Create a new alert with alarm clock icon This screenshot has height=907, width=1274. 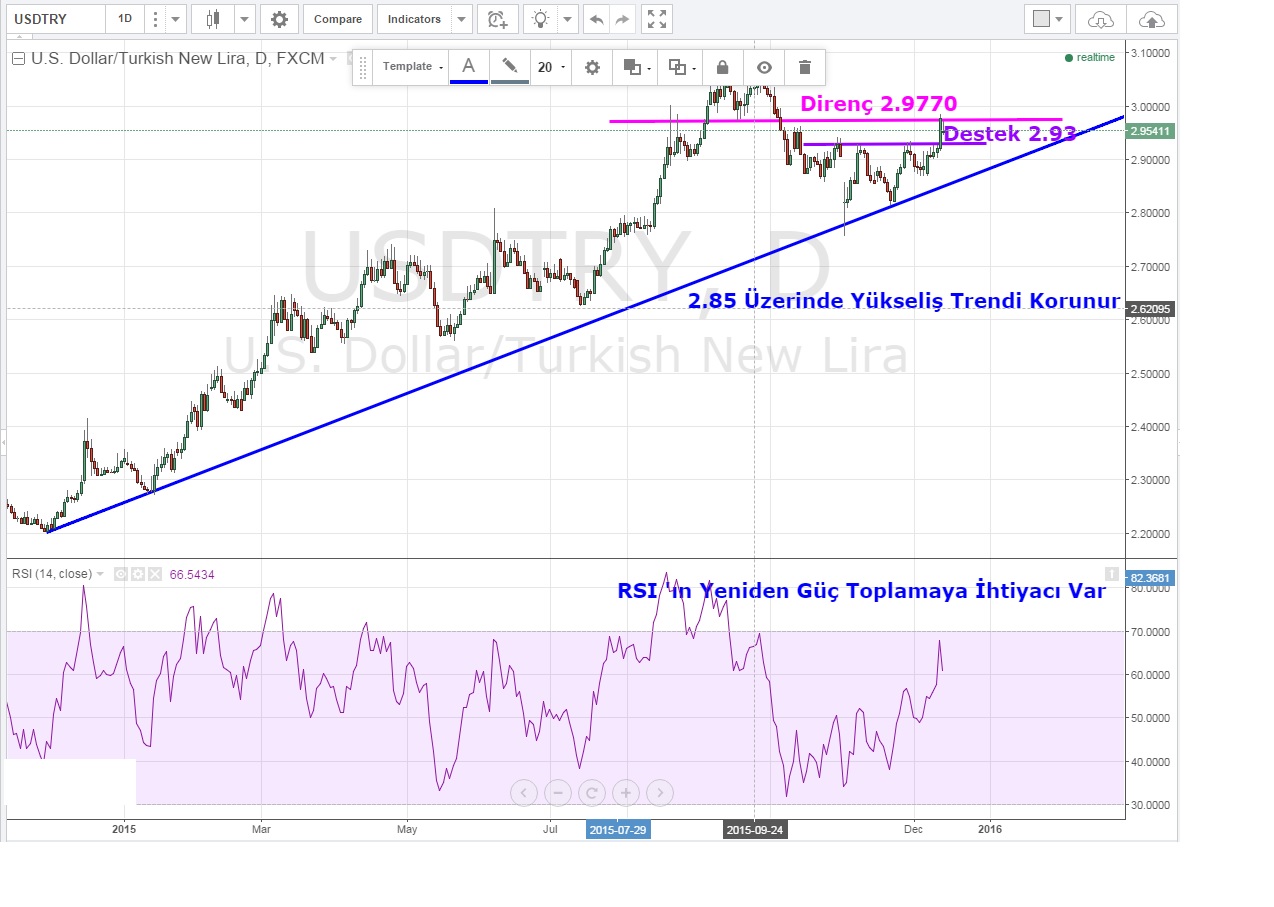point(497,19)
